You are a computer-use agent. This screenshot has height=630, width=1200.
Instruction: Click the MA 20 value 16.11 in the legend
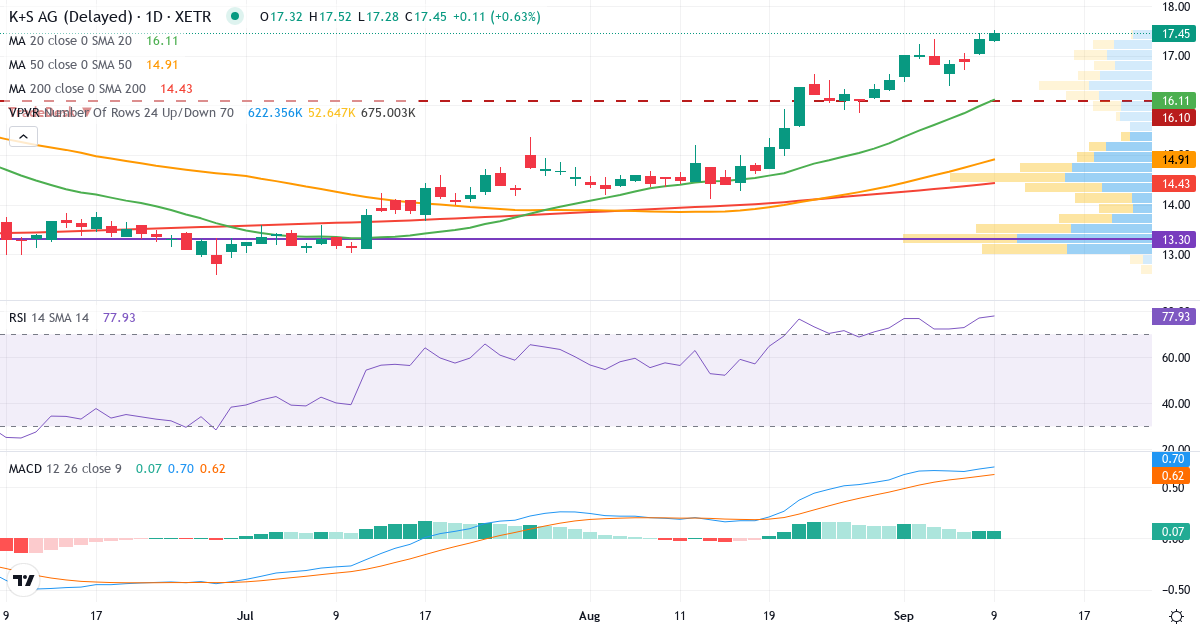pos(162,41)
